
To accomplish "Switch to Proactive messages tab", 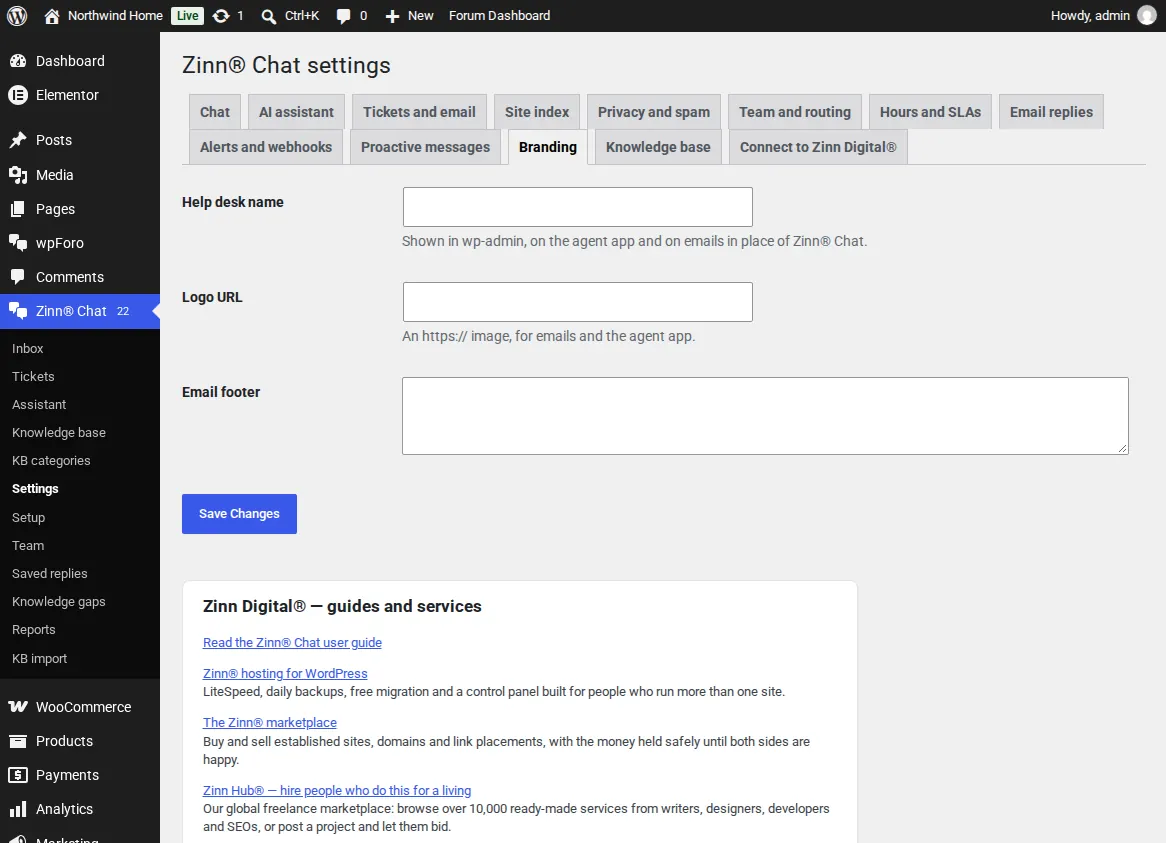I will [425, 146].
